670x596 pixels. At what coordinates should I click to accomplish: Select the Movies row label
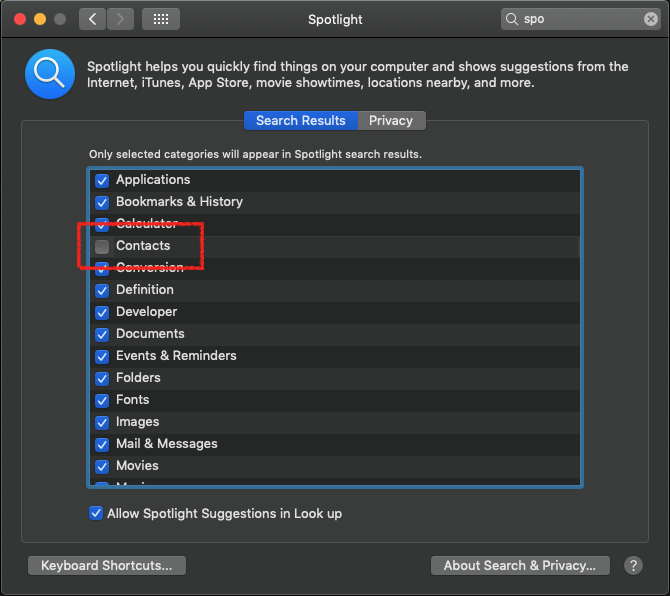click(x=137, y=466)
